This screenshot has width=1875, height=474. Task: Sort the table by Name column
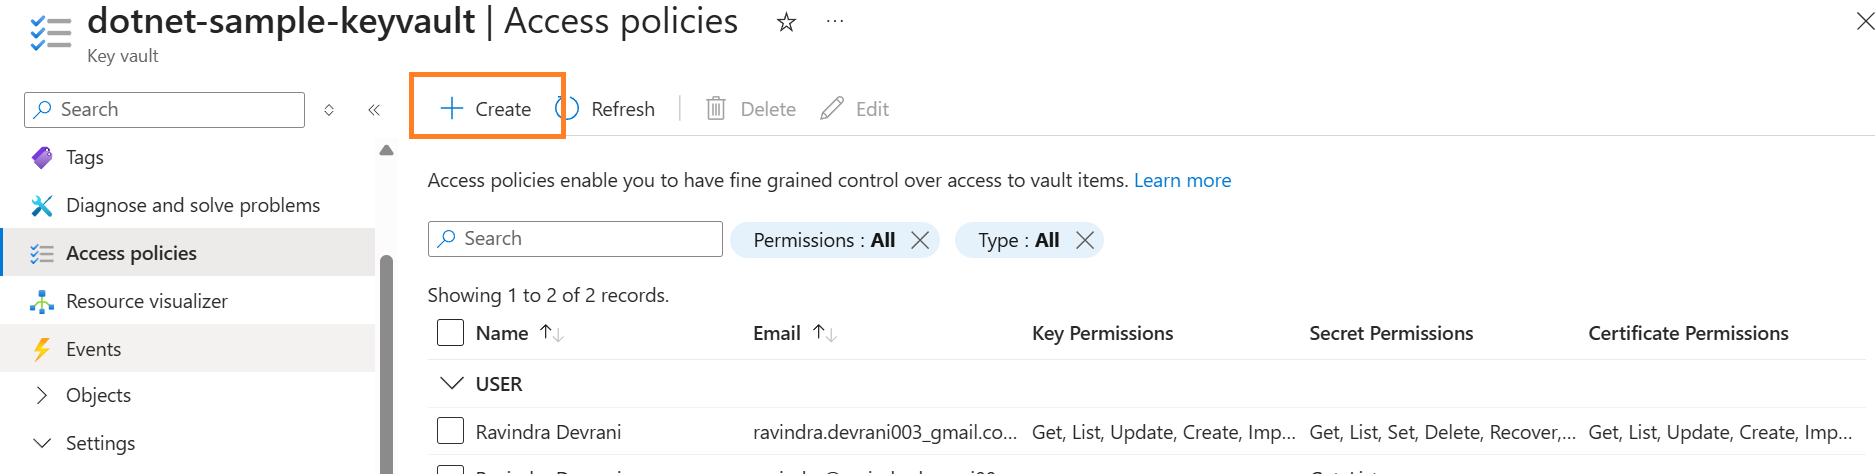(x=551, y=333)
